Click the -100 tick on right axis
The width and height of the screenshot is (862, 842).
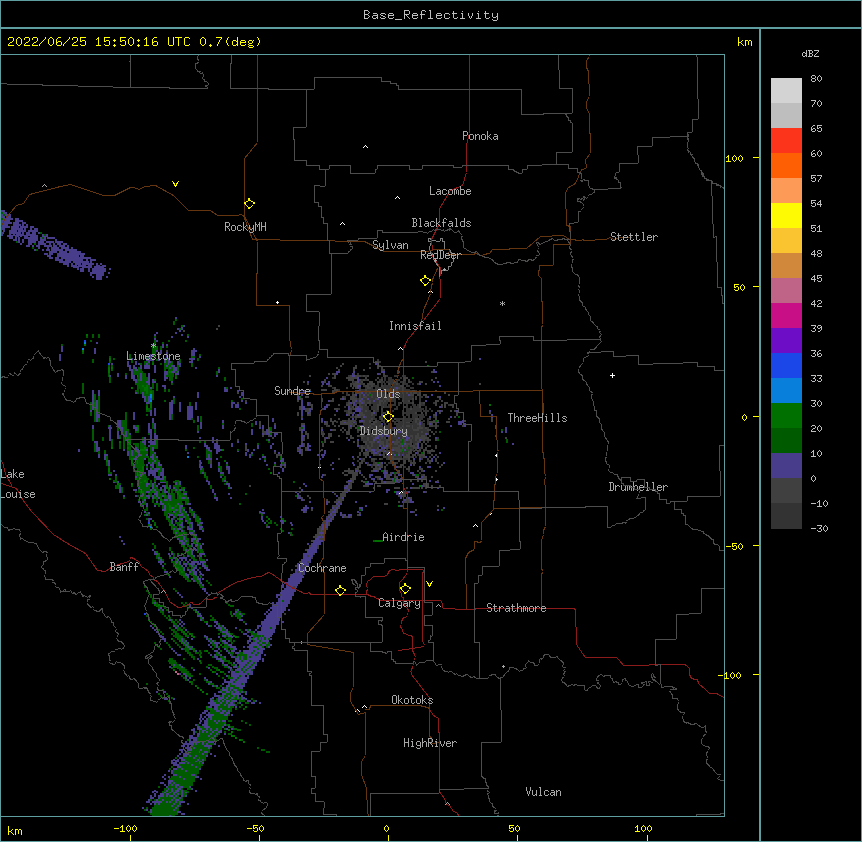731,675
